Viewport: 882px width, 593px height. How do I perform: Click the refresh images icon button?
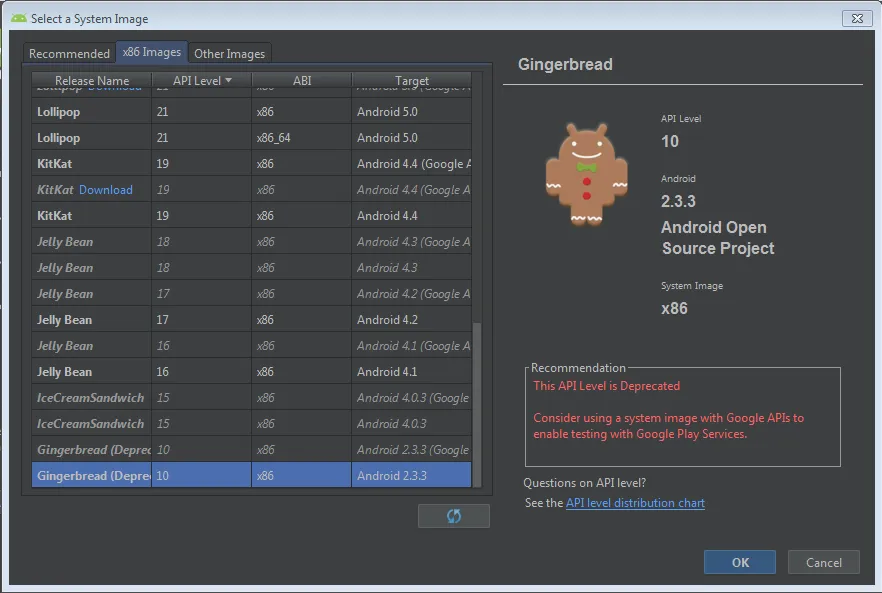(453, 516)
